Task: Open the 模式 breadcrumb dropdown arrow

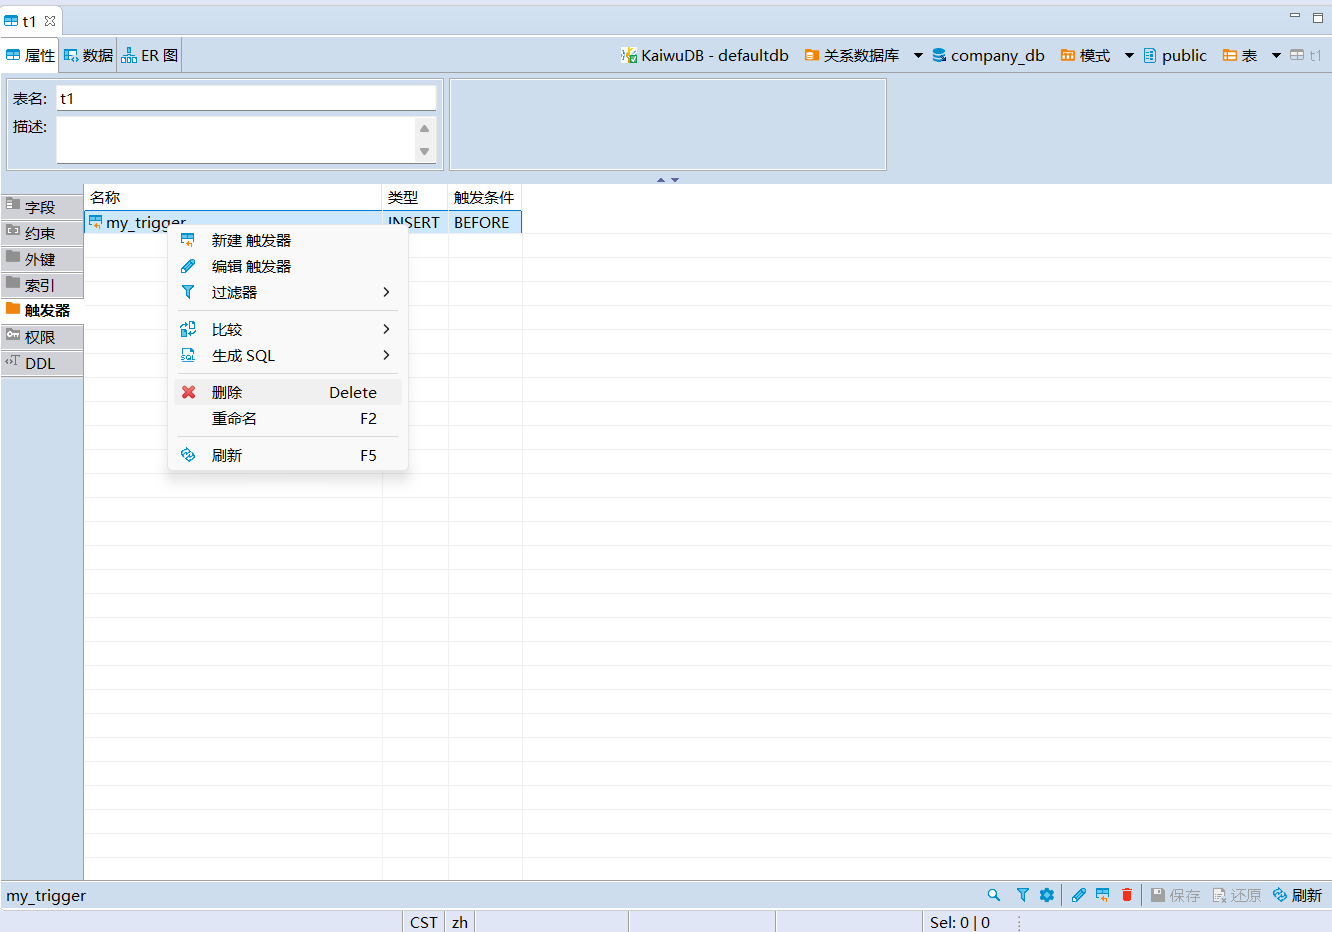Action: pyautogui.click(x=1129, y=56)
